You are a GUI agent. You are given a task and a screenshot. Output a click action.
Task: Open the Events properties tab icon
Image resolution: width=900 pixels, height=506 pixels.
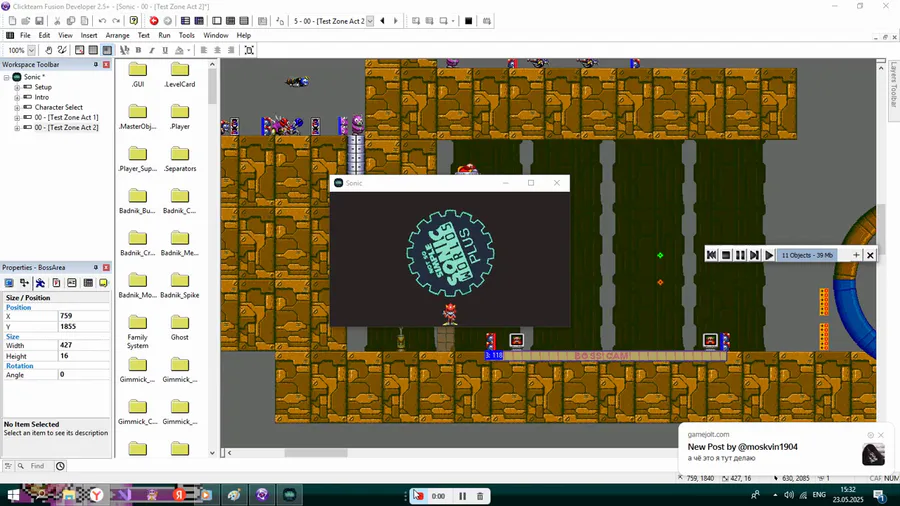88,283
